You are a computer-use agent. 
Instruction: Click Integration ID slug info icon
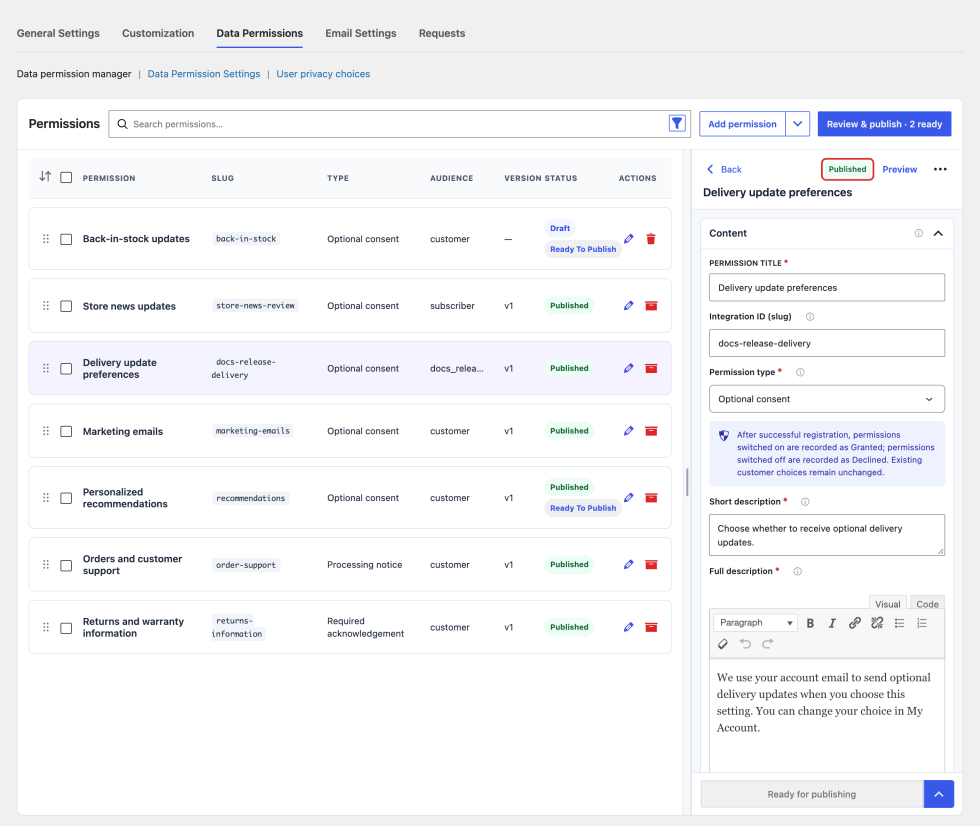click(810, 317)
